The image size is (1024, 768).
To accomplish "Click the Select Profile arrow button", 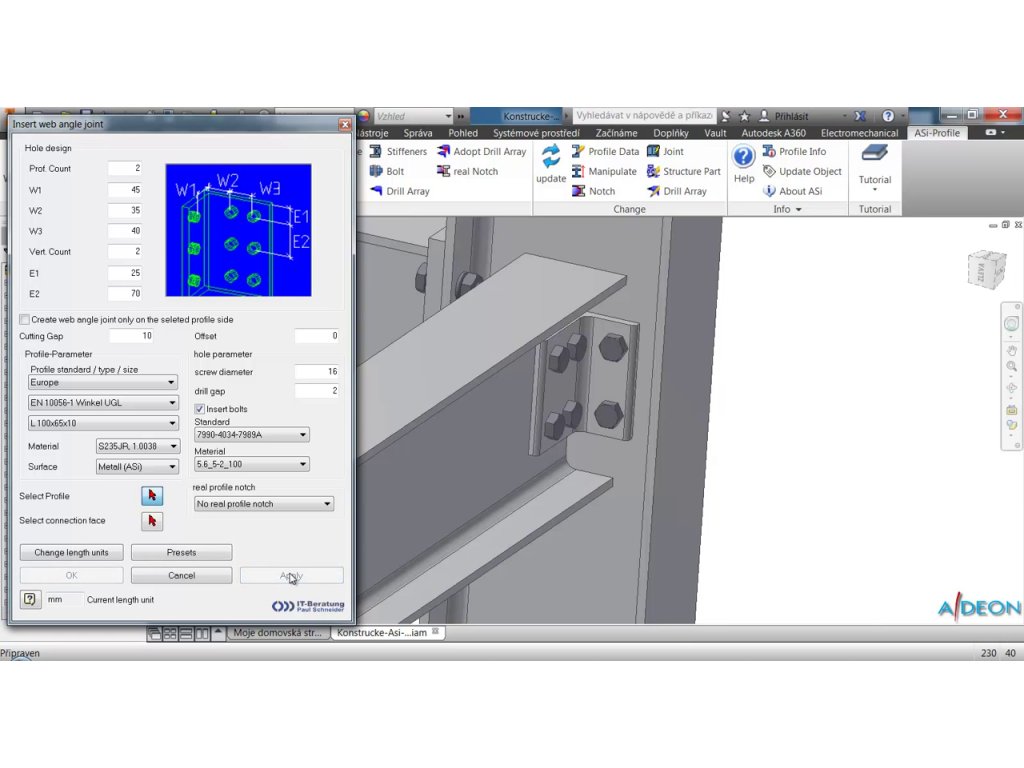I will [x=152, y=496].
